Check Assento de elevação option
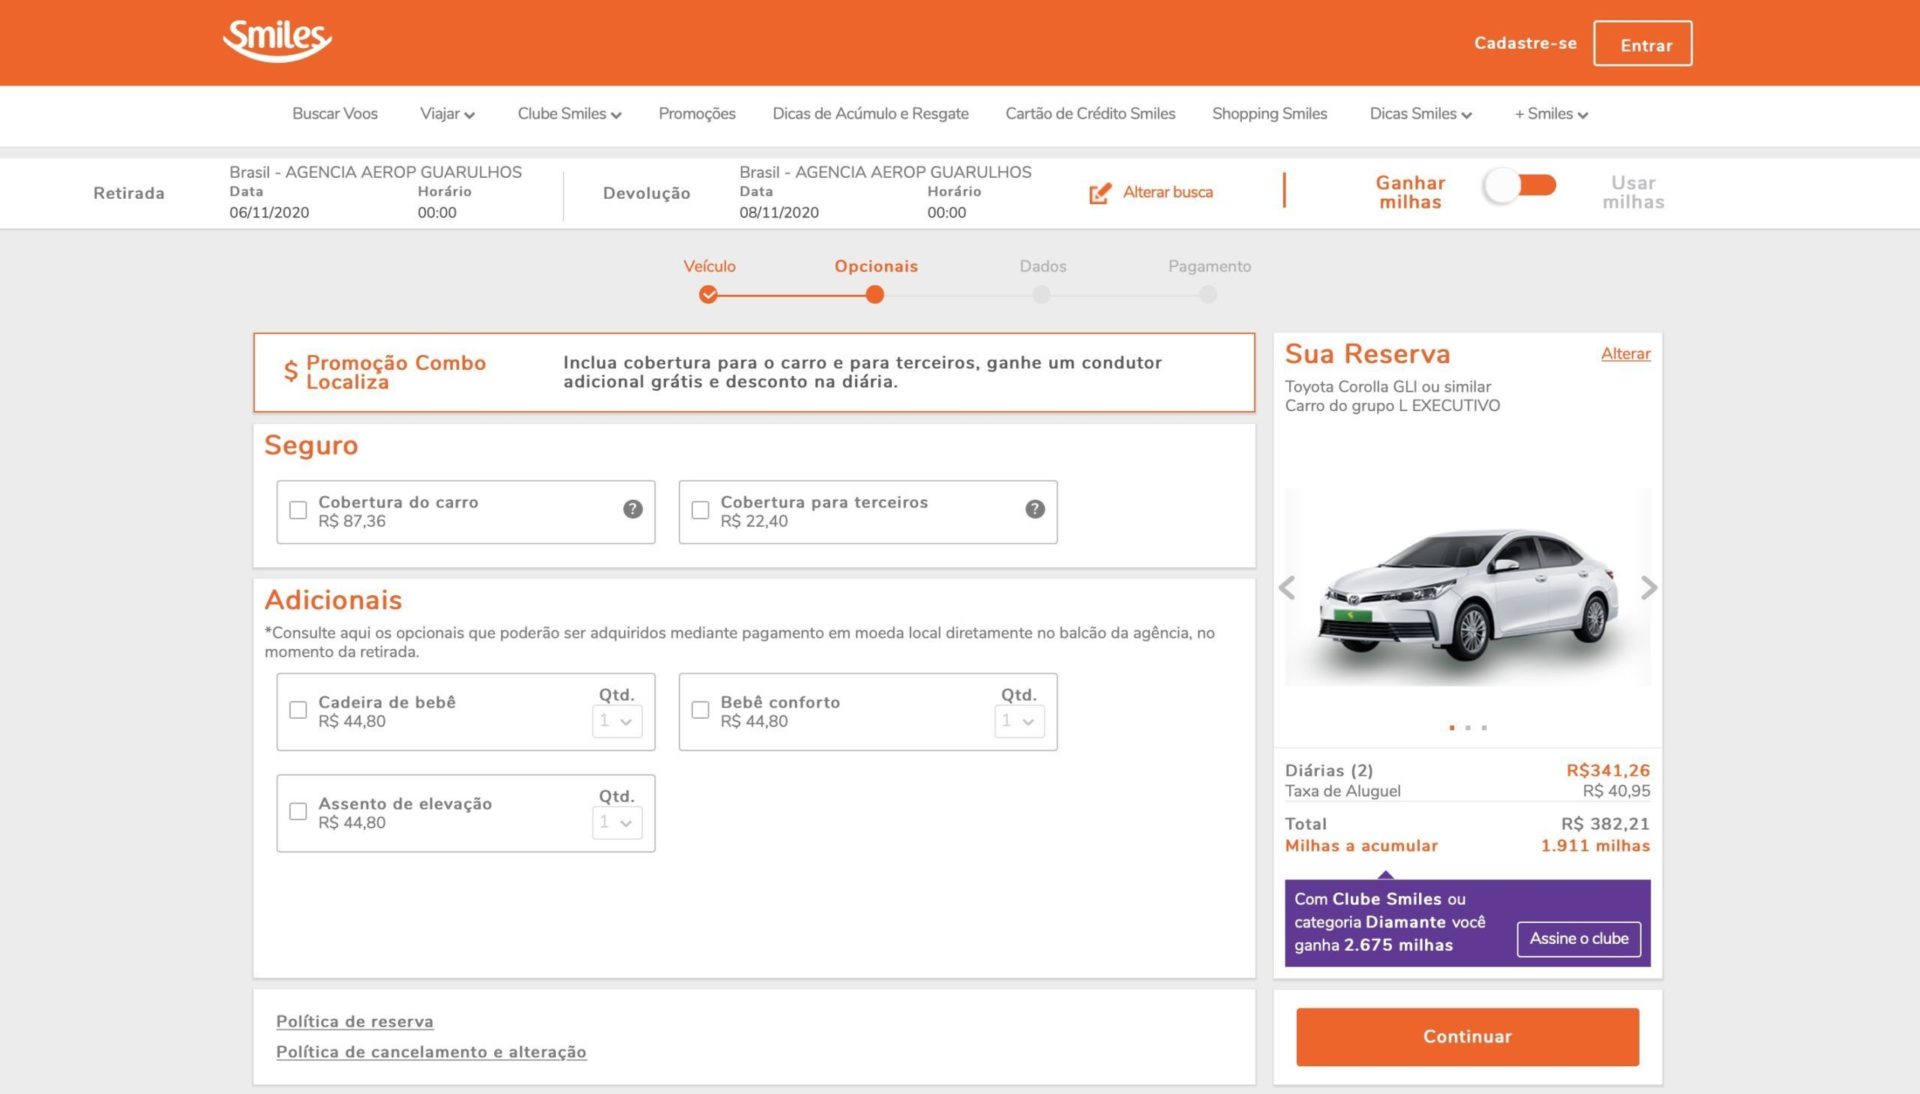This screenshot has width=1920, height=1094. pos(298,811)
